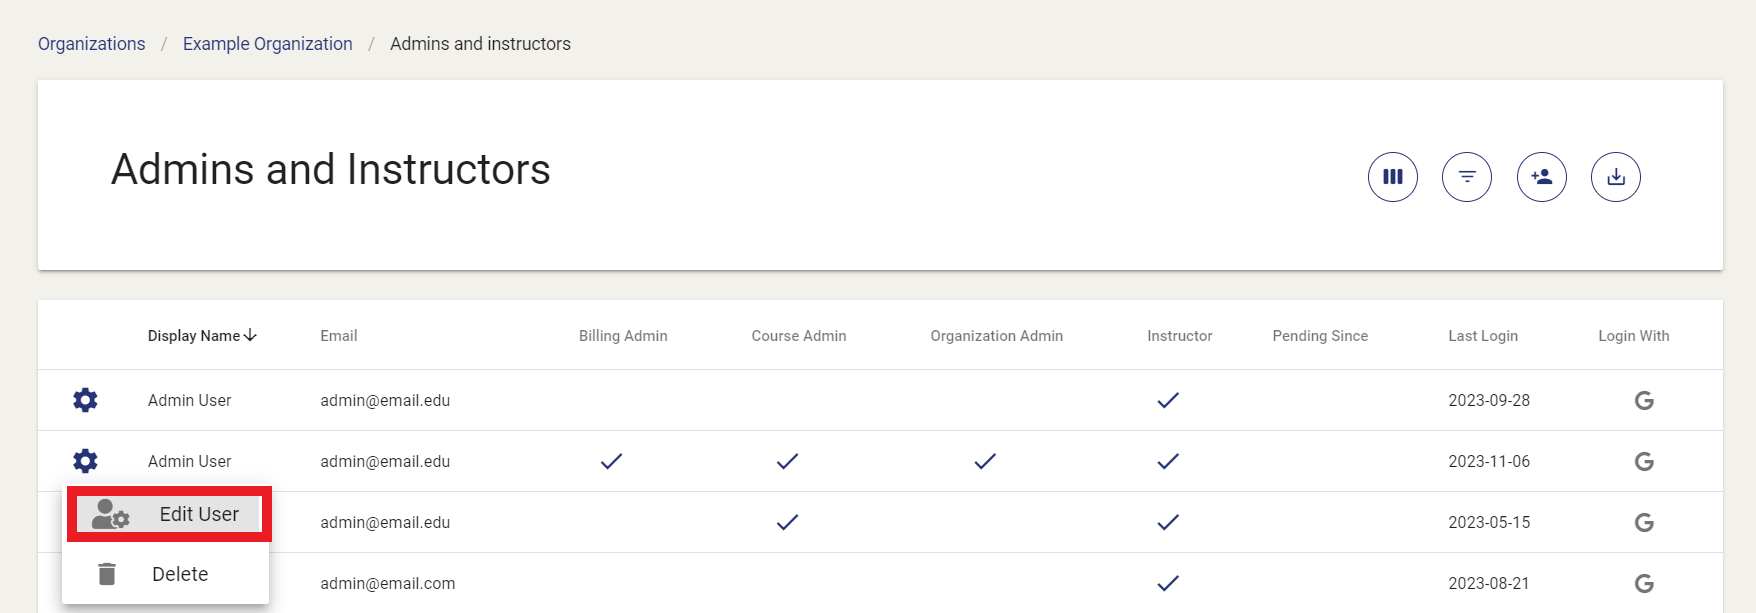Click the Organization Admin column header
Viewport: 1756px width, 613px height.
997,336
